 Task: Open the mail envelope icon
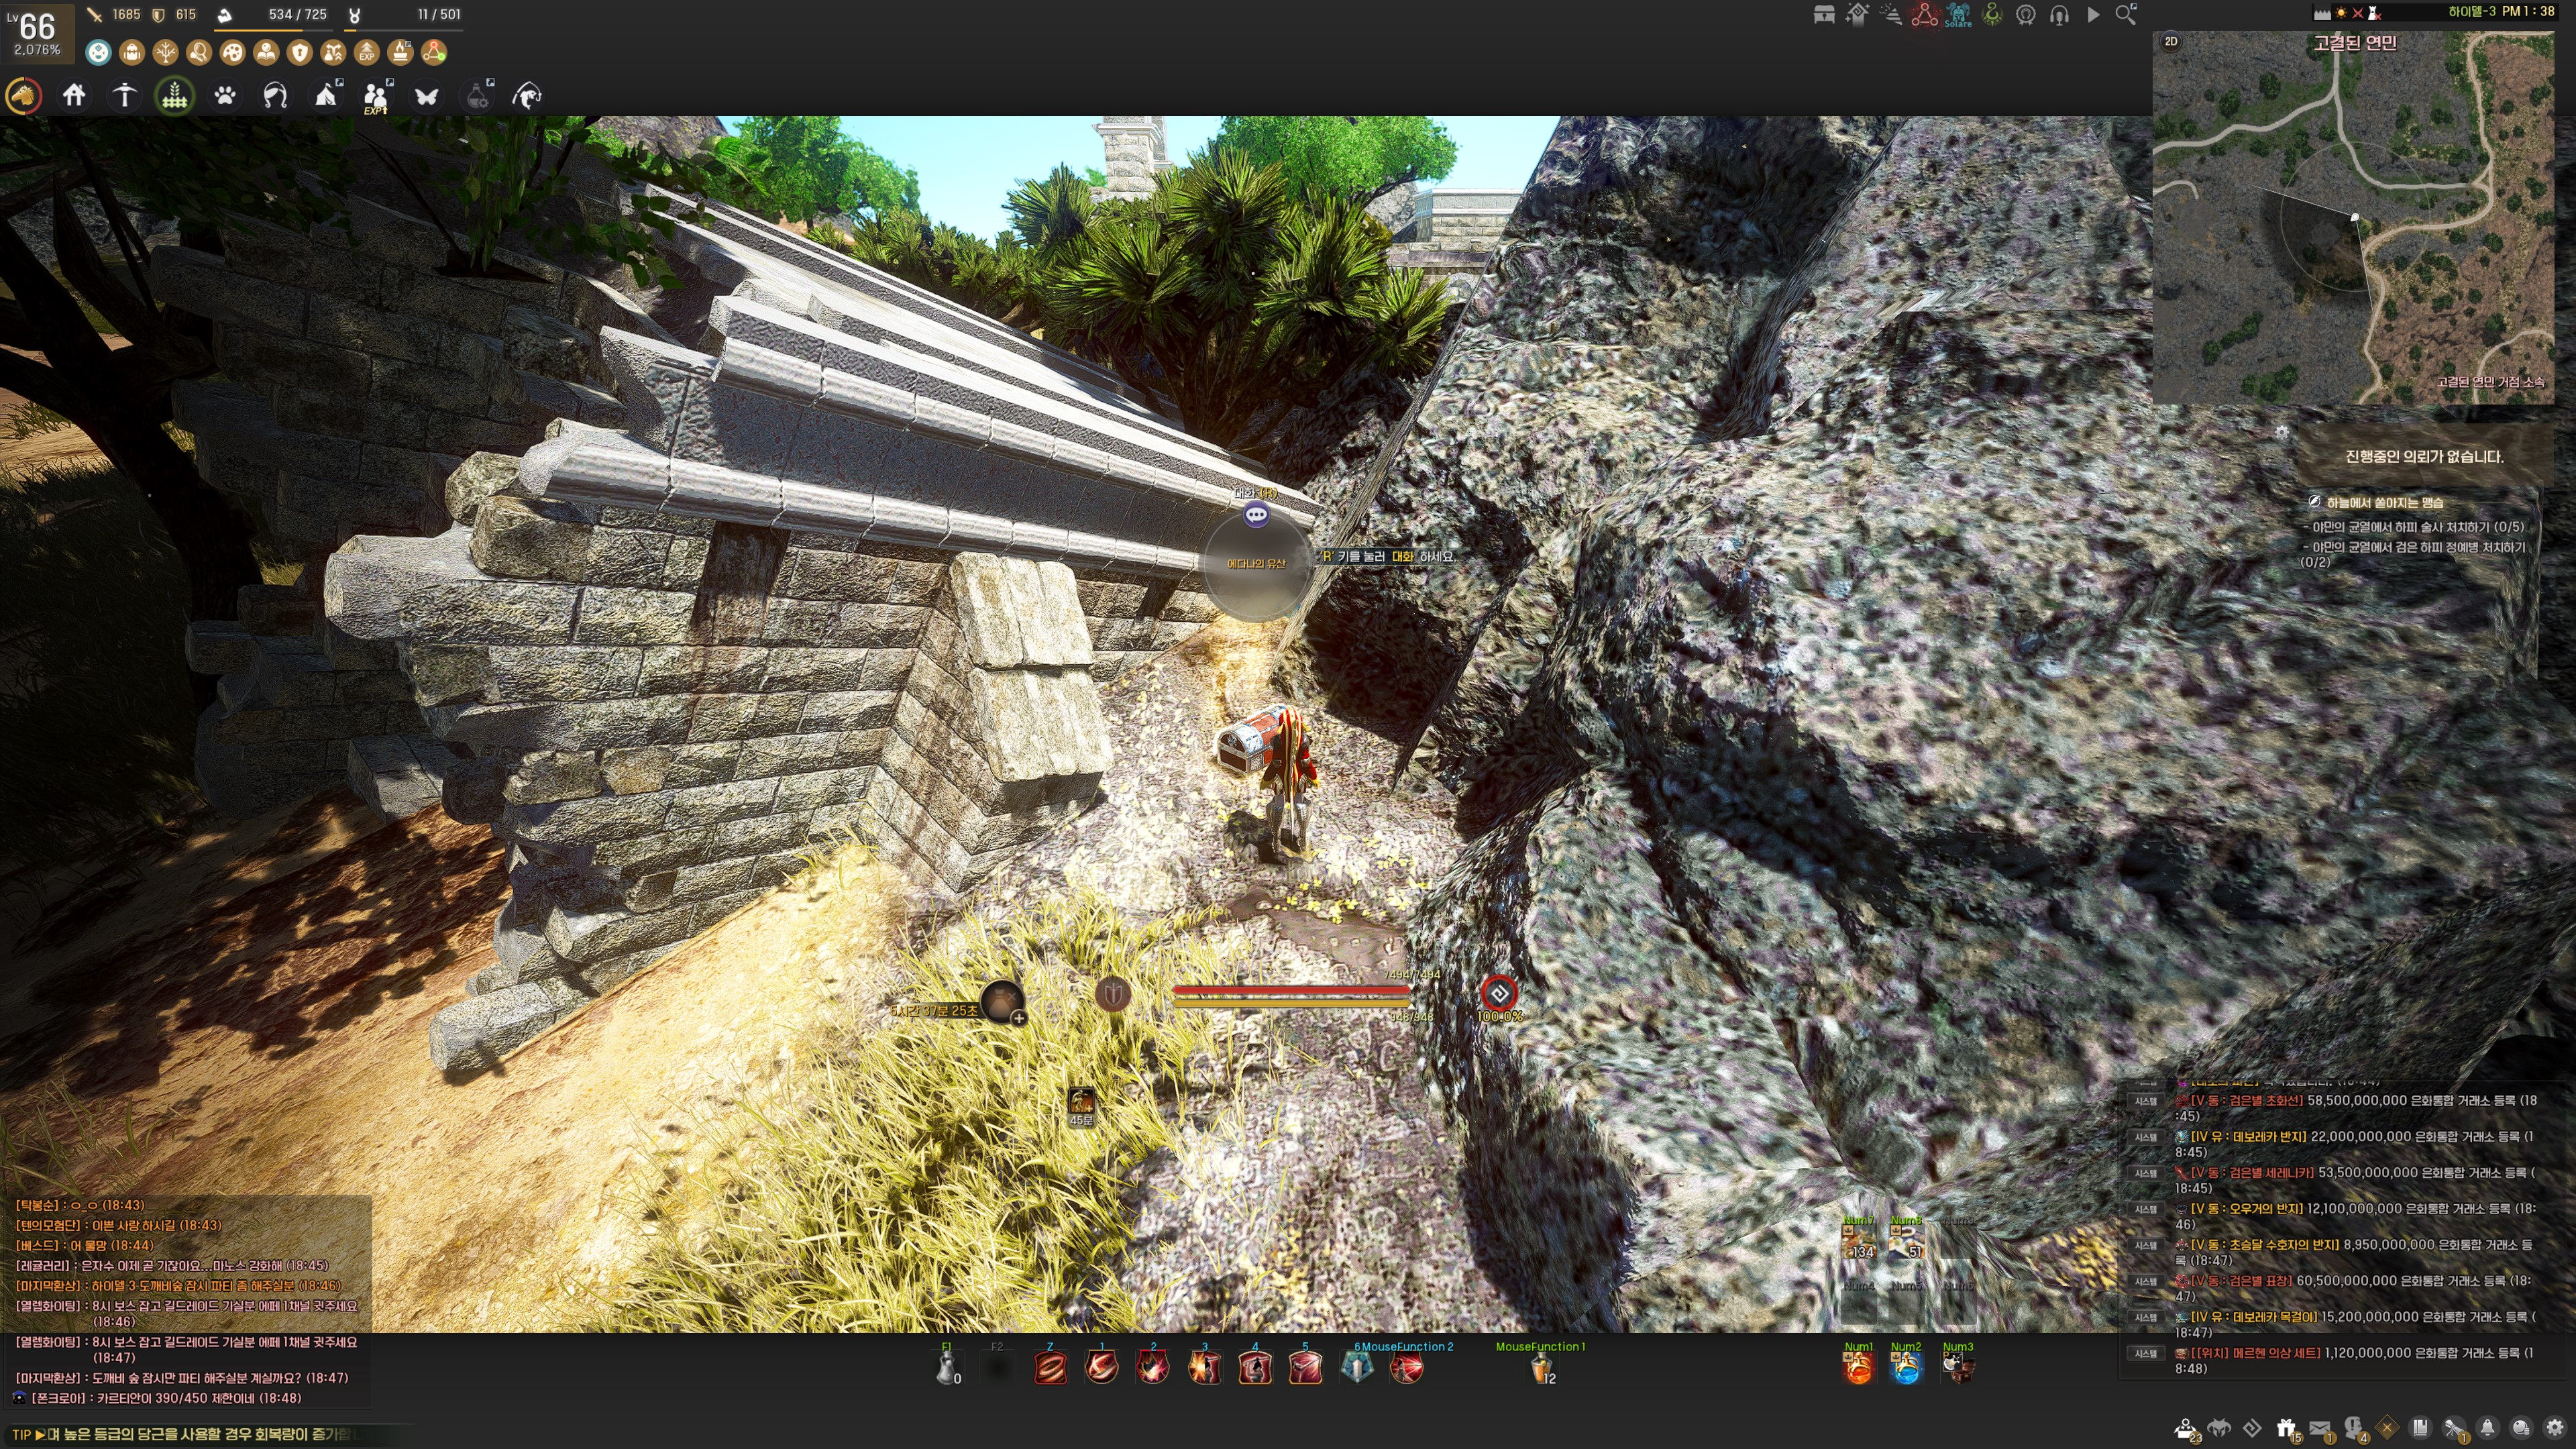(2319, 1428)
